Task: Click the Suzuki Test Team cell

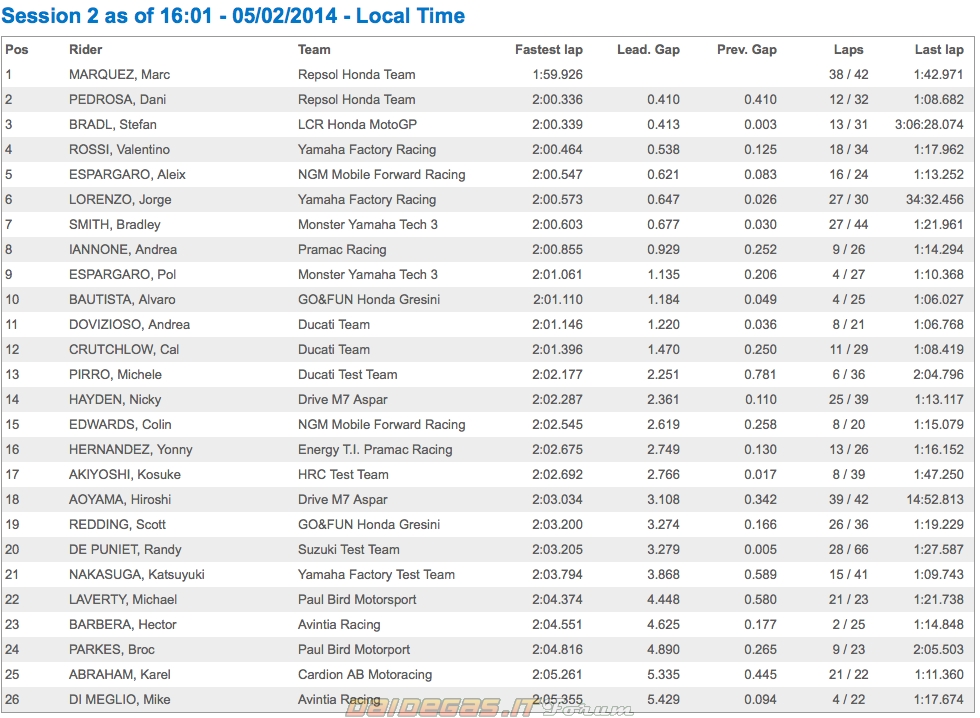Action: [x=348, y=549]
